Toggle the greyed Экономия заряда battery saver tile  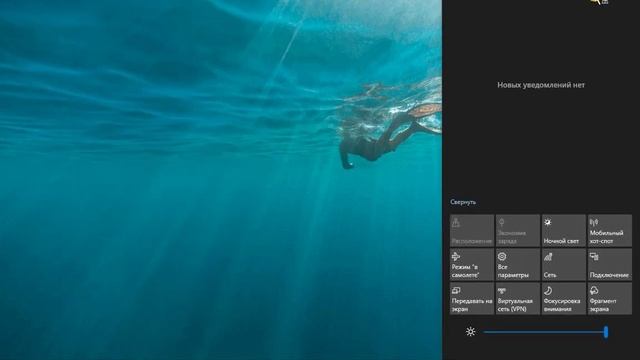(x=518, y=231)
